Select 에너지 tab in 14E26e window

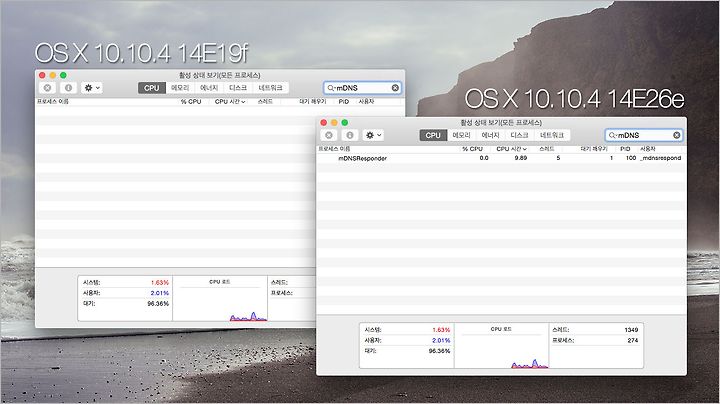point(490,135)
